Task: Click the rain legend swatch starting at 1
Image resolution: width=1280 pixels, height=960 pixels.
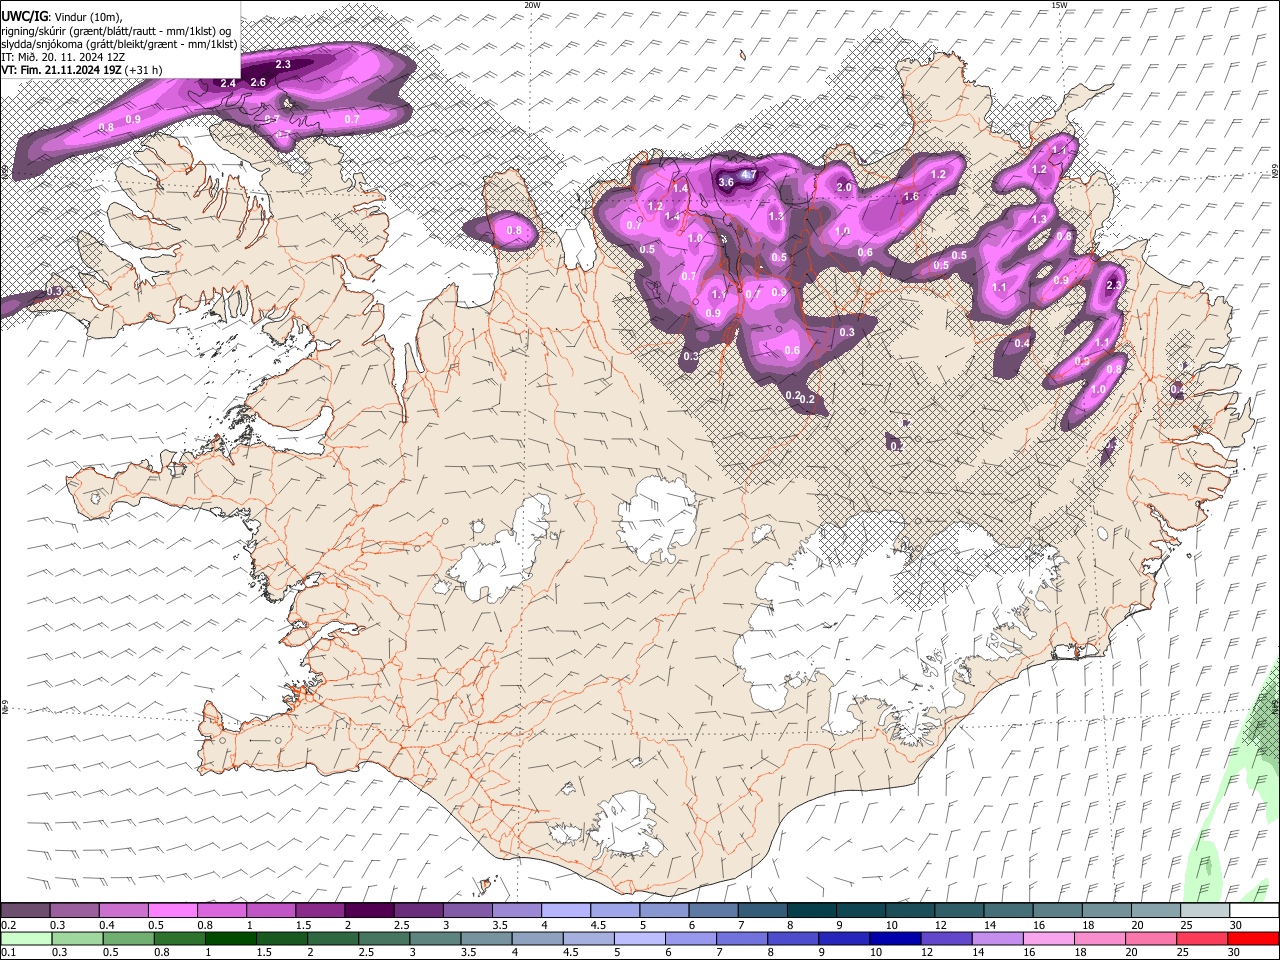Action: pyautogui.click(x=230, y=938)
